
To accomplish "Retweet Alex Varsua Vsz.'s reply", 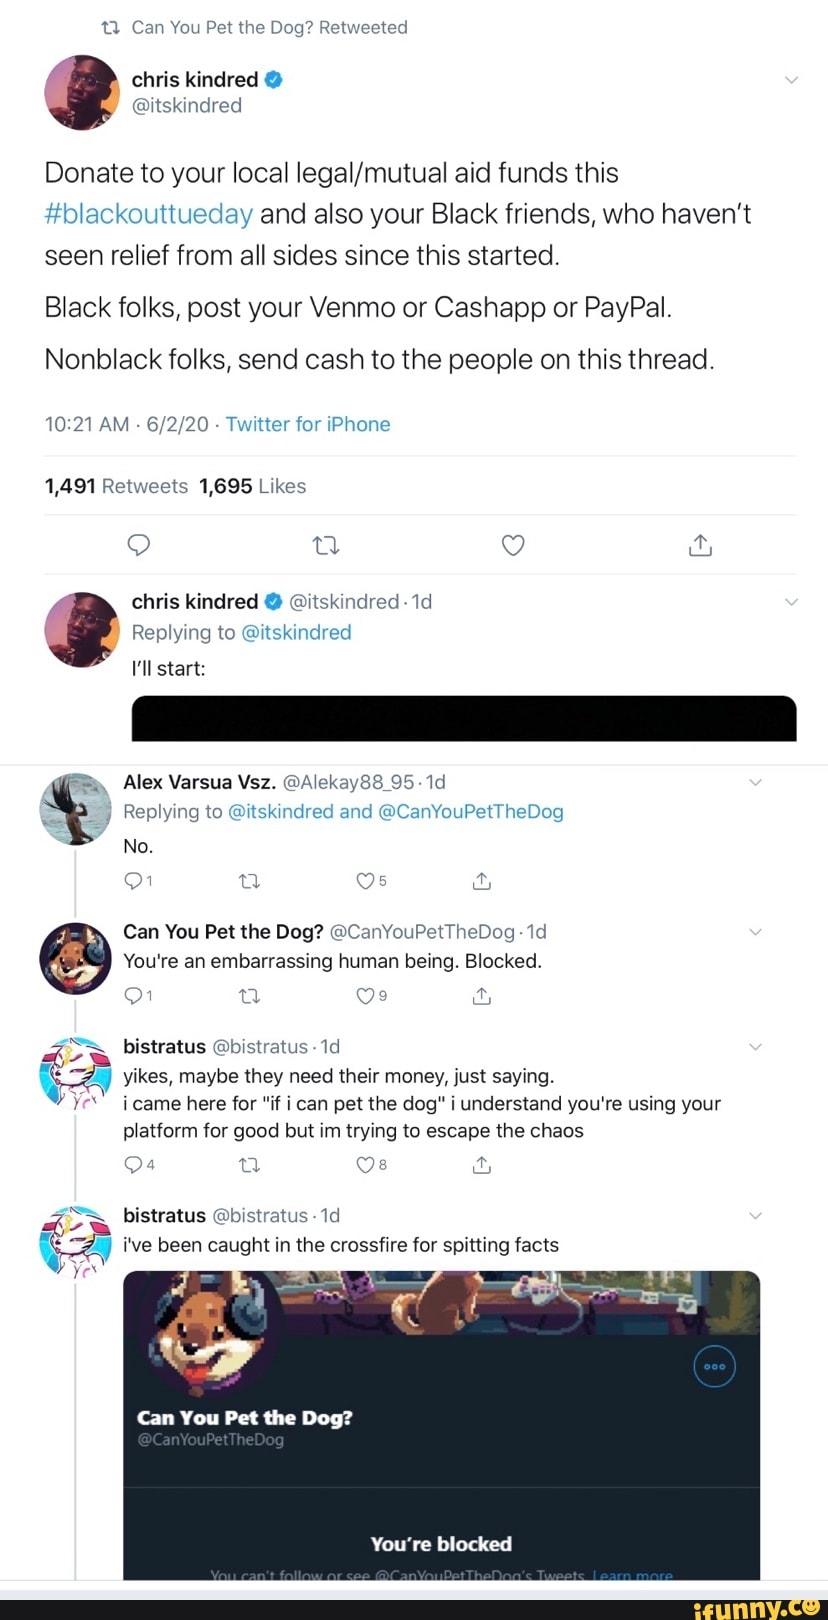I will (x=250, y=881).
